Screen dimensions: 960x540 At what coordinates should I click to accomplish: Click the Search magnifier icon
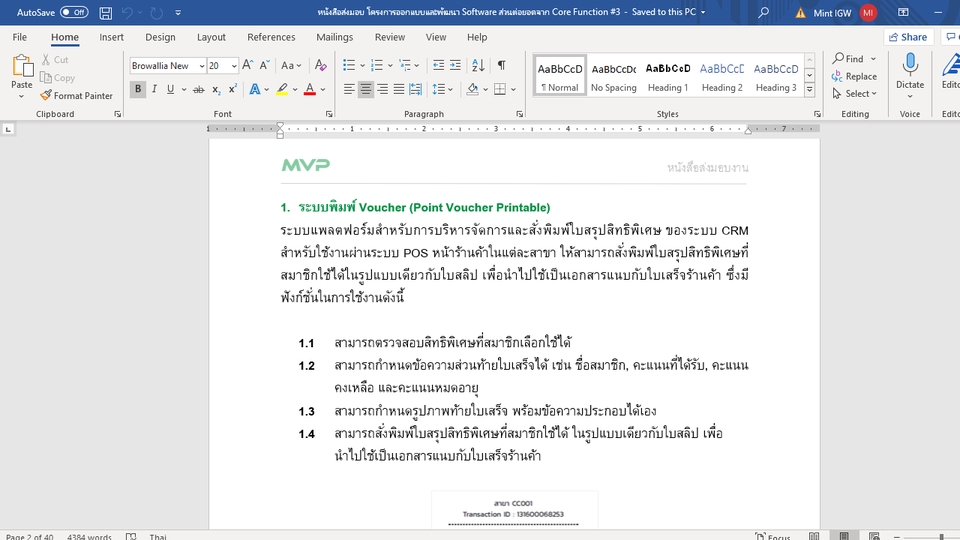coord(763,12)
